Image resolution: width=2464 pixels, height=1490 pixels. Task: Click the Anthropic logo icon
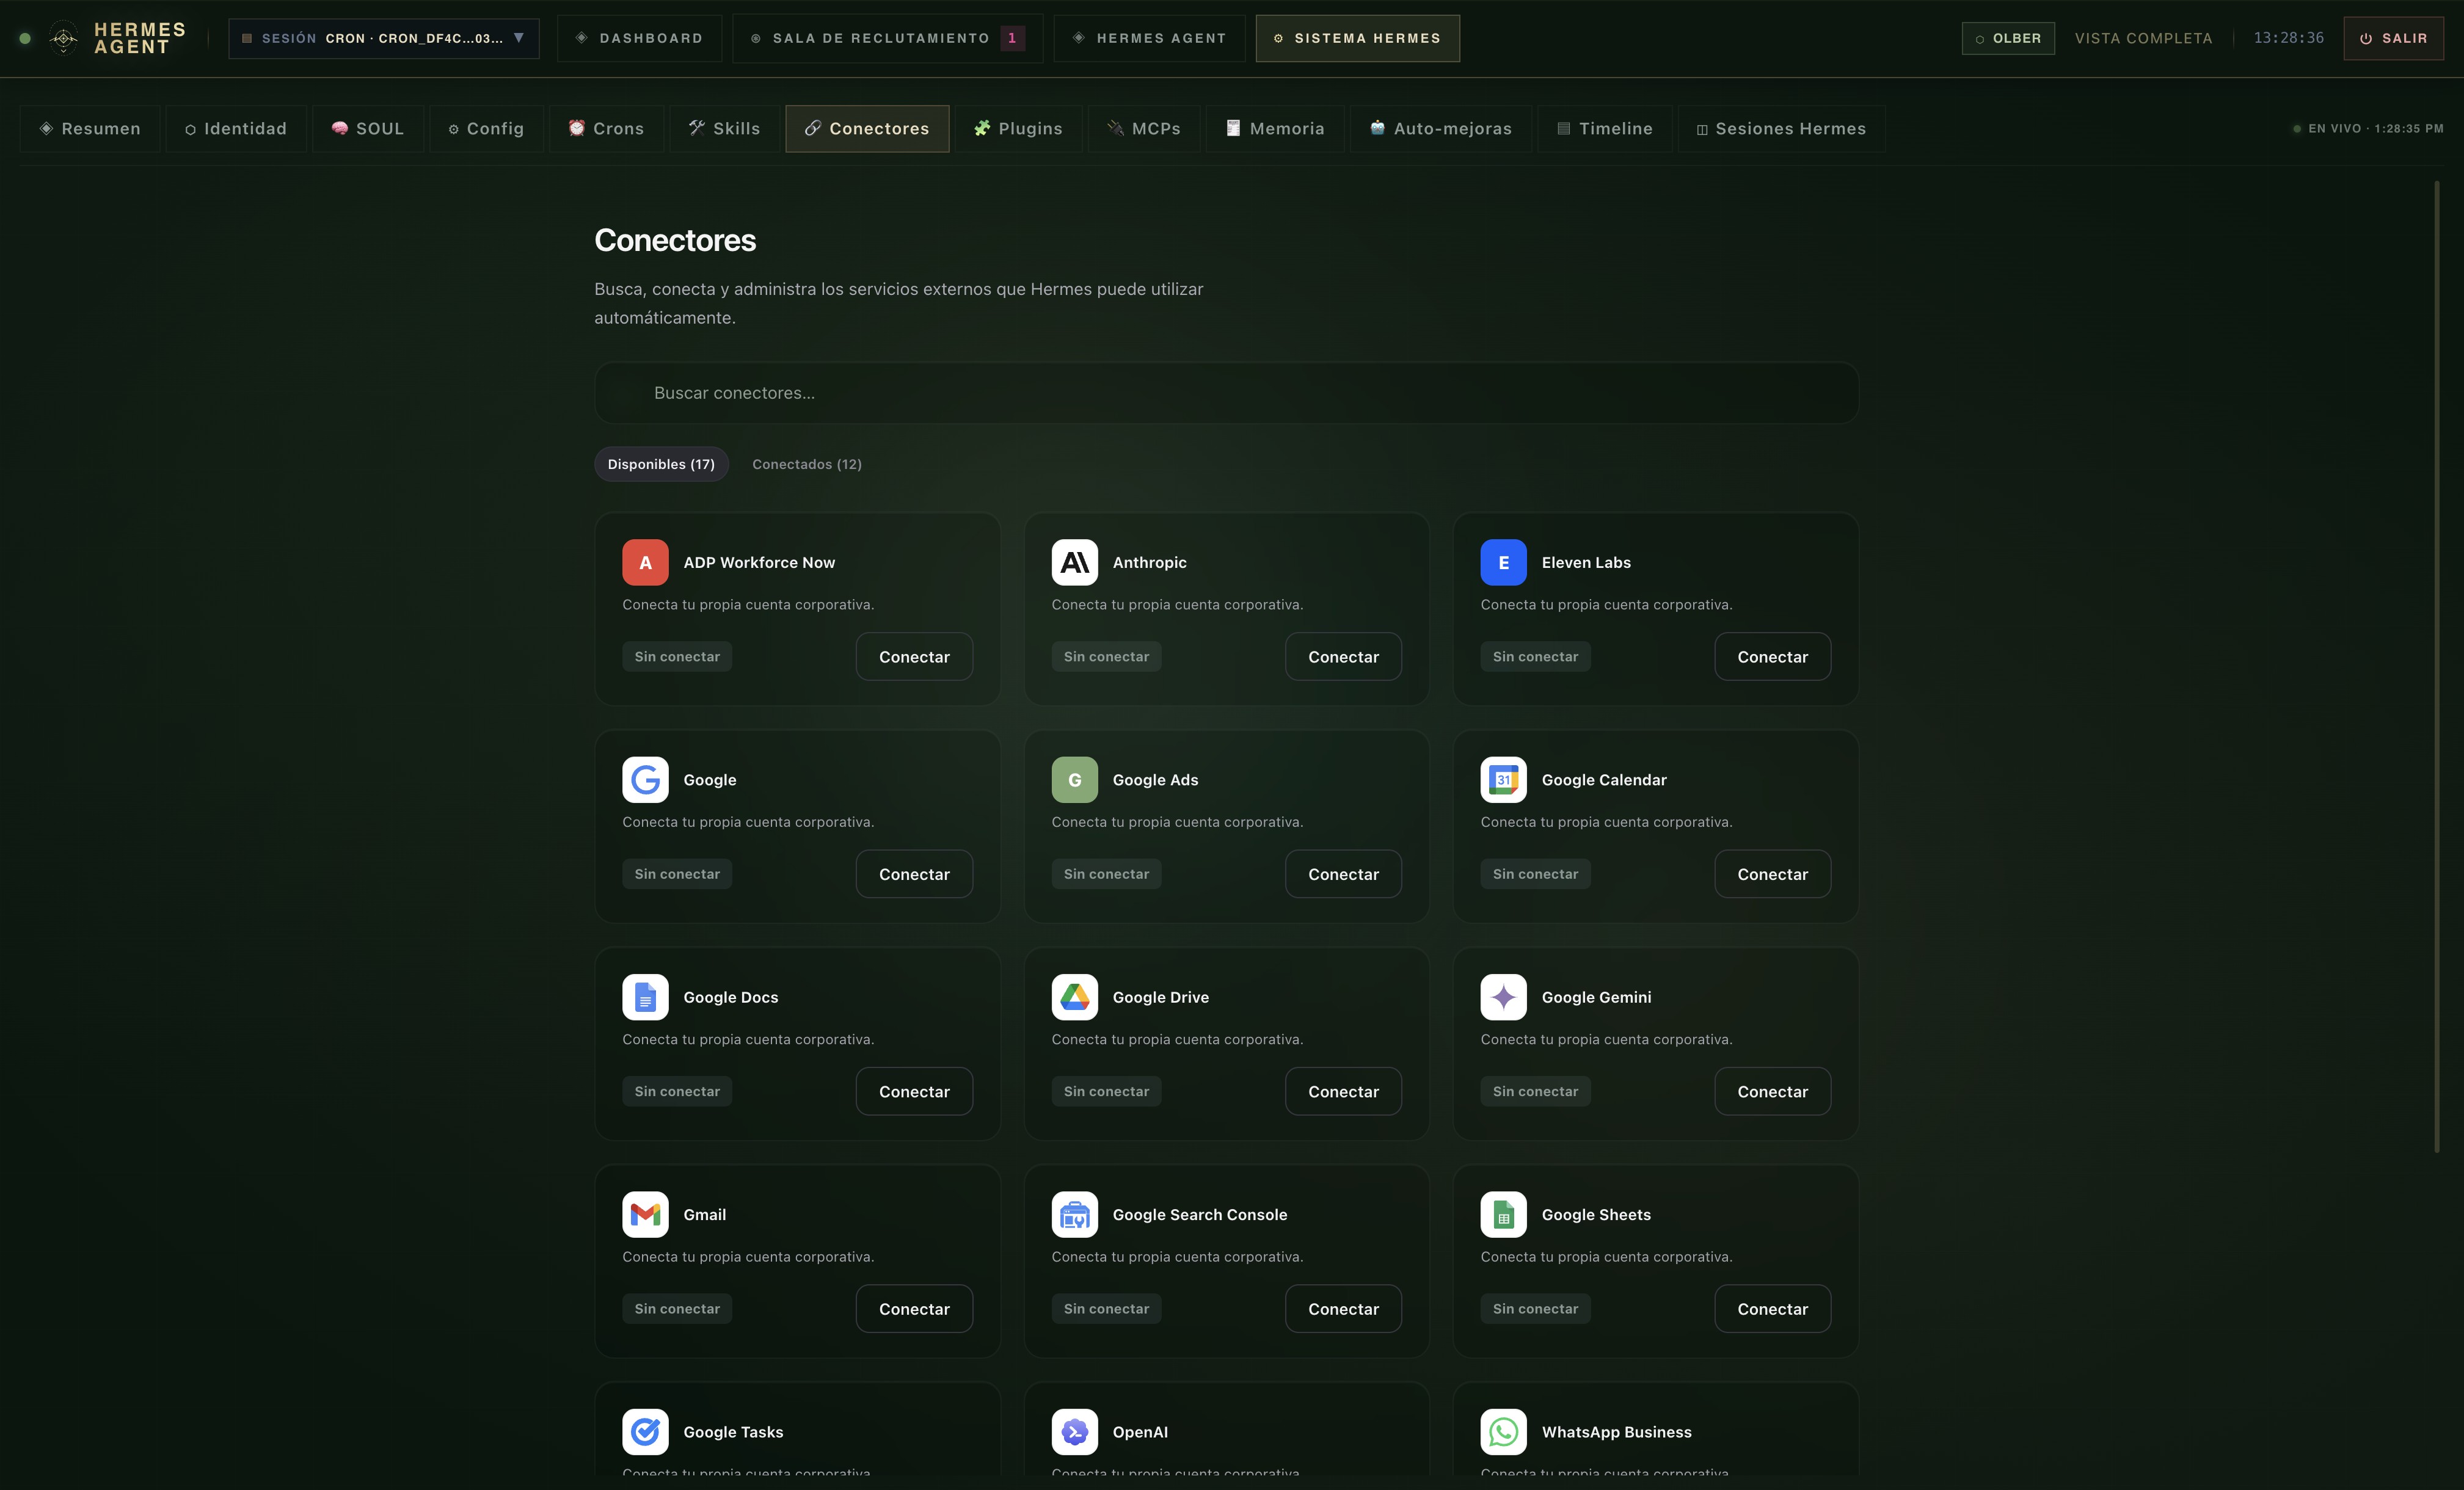(1074, 562)
